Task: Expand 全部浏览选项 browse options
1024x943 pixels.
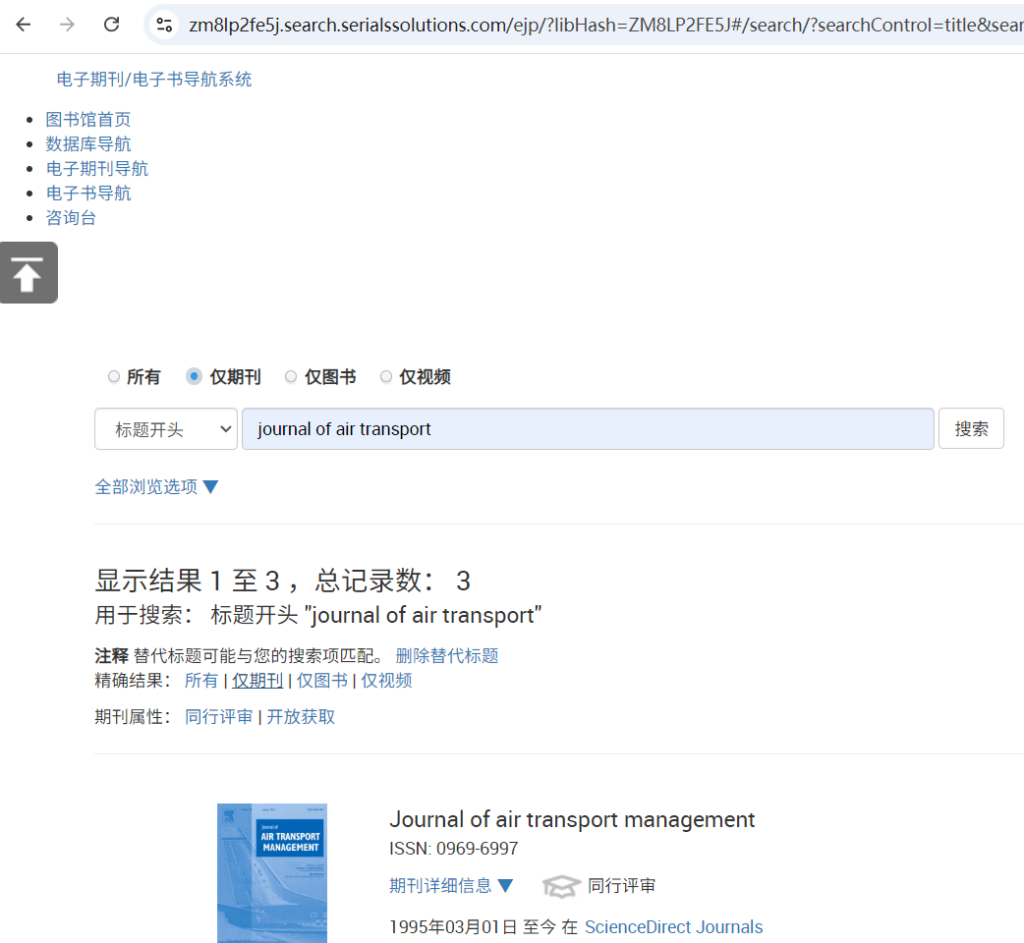Action: [x=156, y=487]
